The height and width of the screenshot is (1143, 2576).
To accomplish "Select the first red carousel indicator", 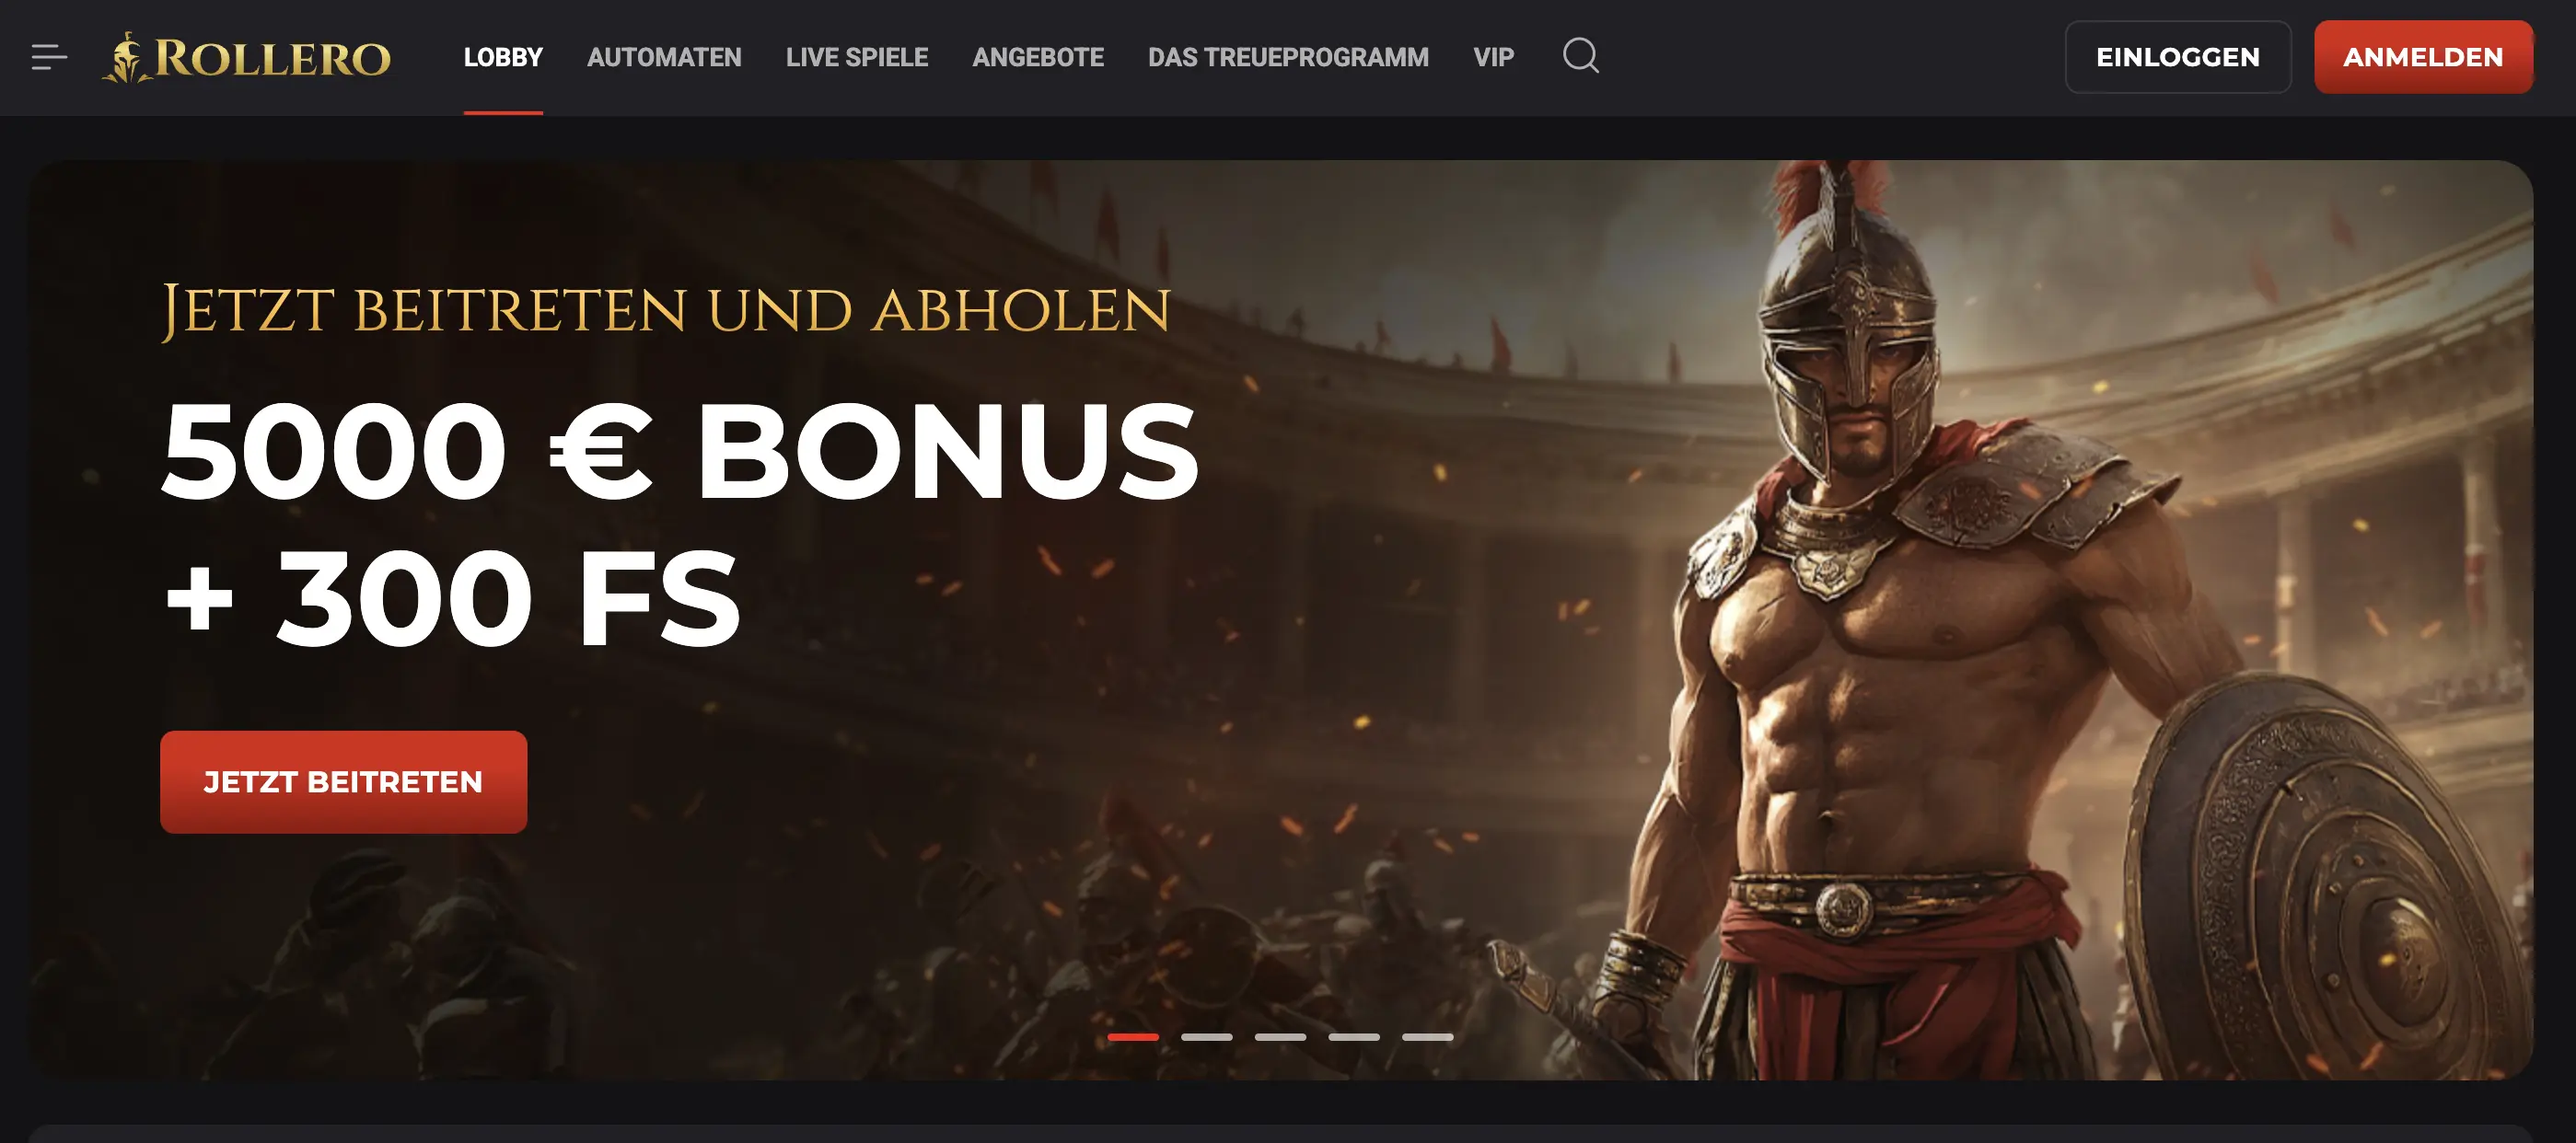I will [1133, 1037].
